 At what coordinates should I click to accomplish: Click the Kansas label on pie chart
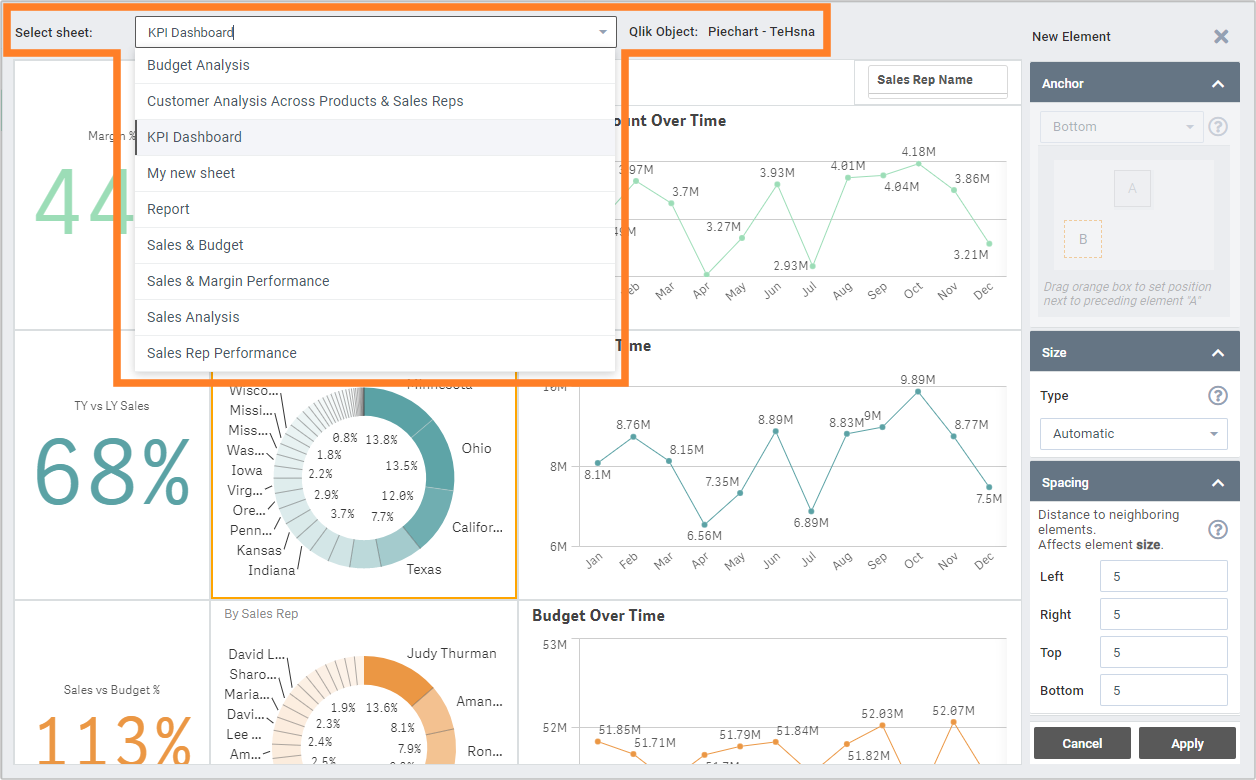pyautogui.click(x=259, y=550)
